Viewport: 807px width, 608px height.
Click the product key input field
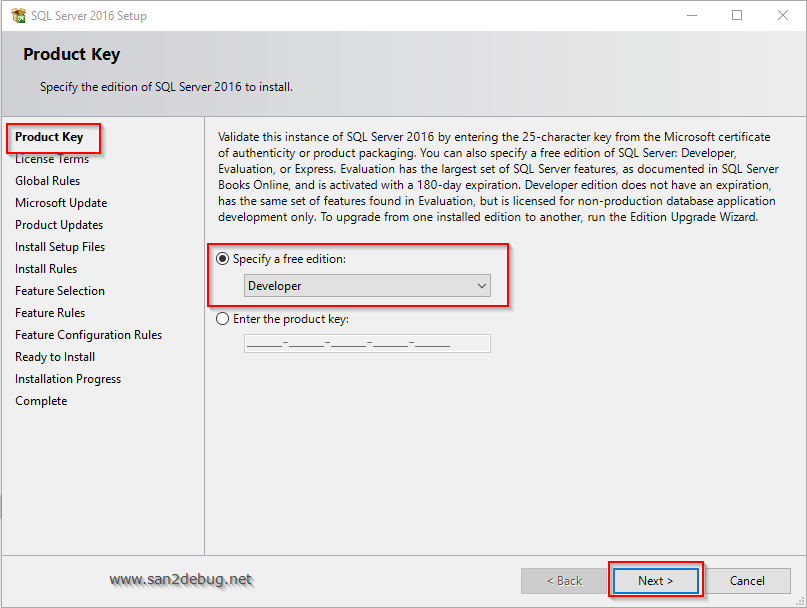367,343
